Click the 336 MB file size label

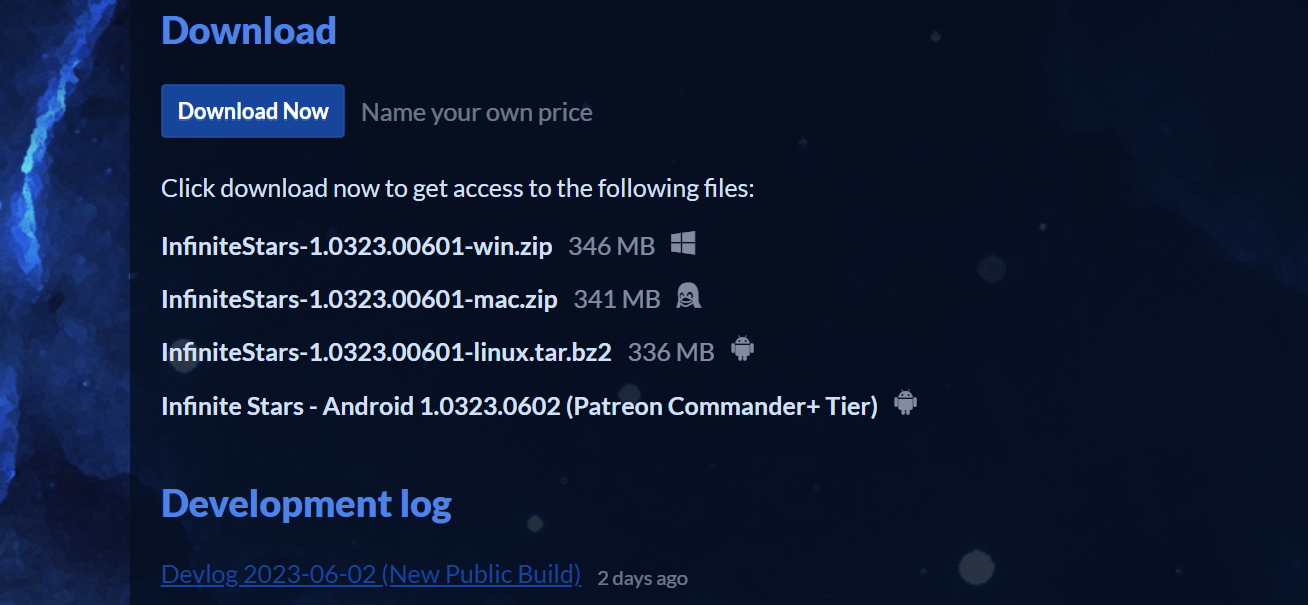(671, 352)
